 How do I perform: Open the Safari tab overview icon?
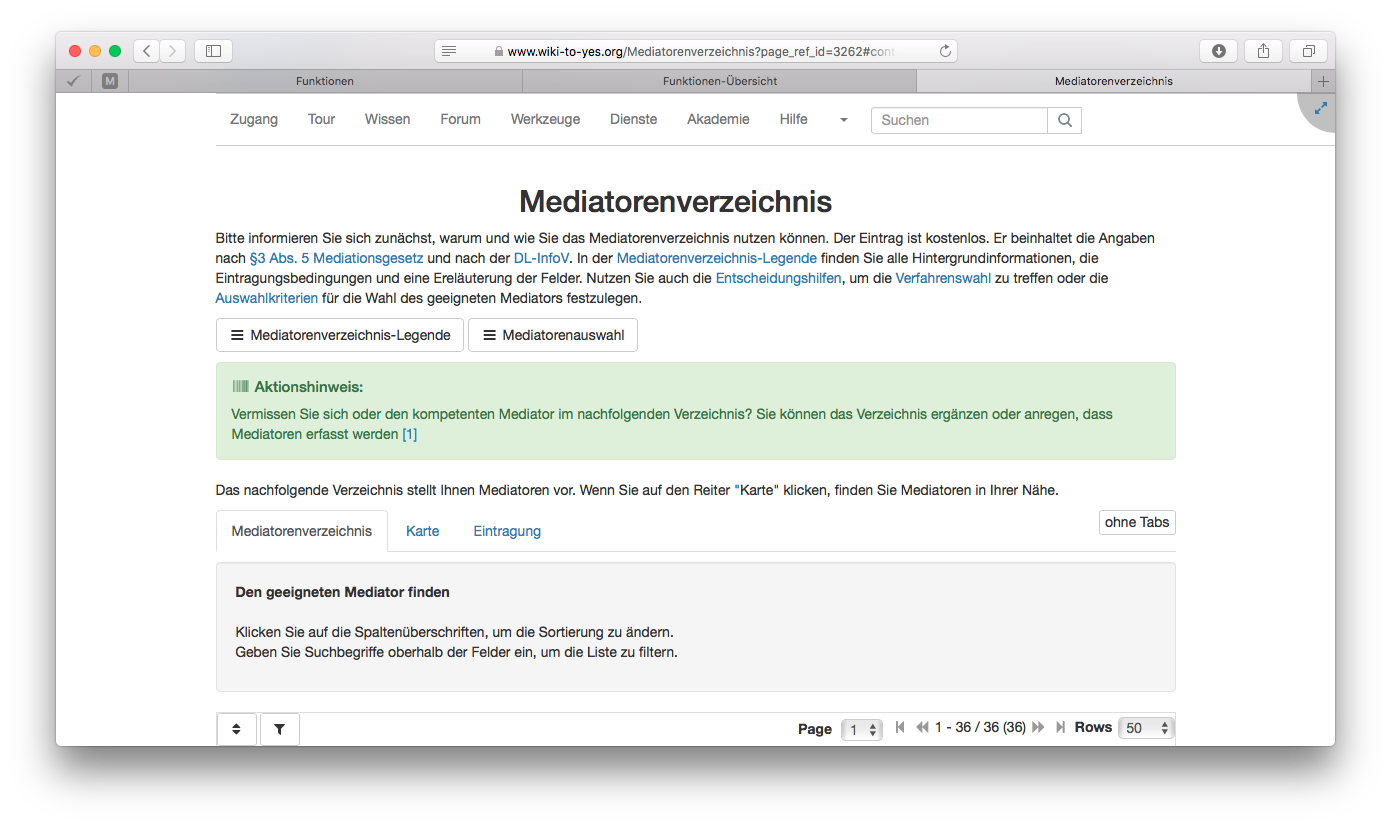(1308, 51)
